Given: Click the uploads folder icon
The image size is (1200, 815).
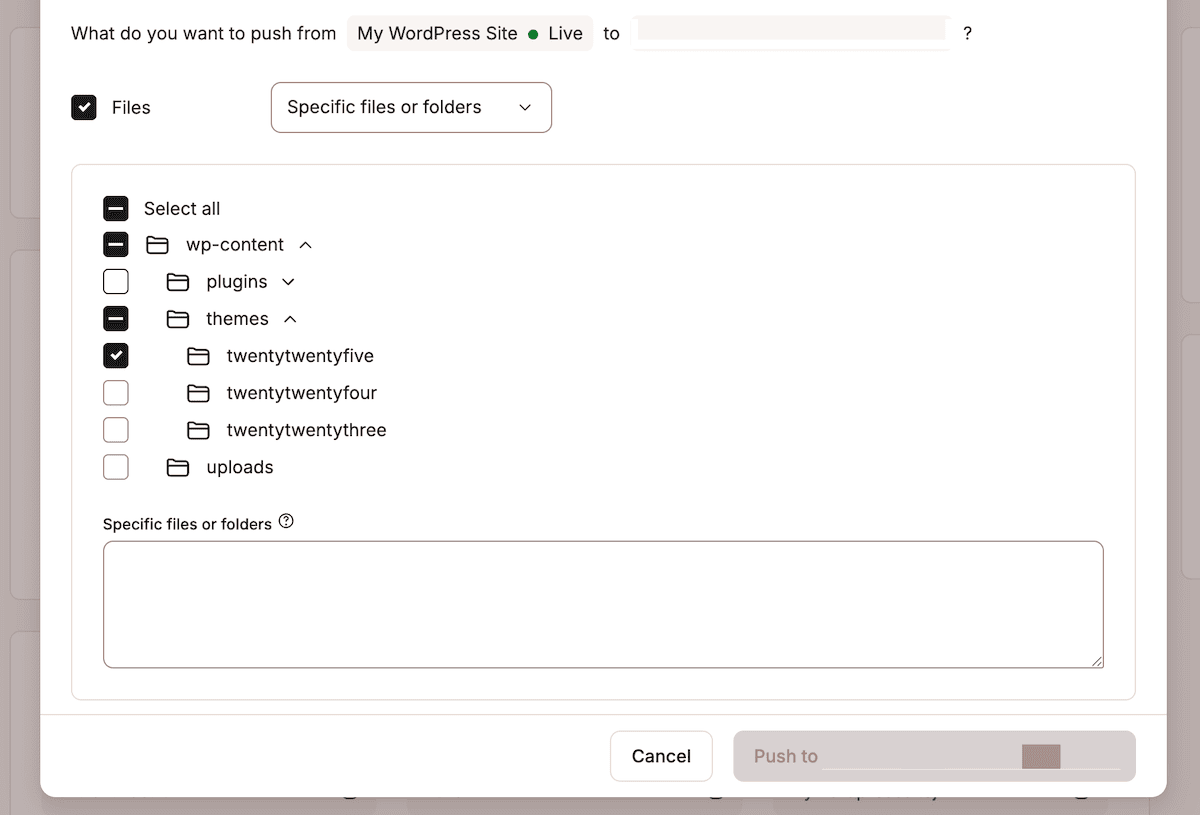Looking at the screenshot, I should click(x=177, y=467).
